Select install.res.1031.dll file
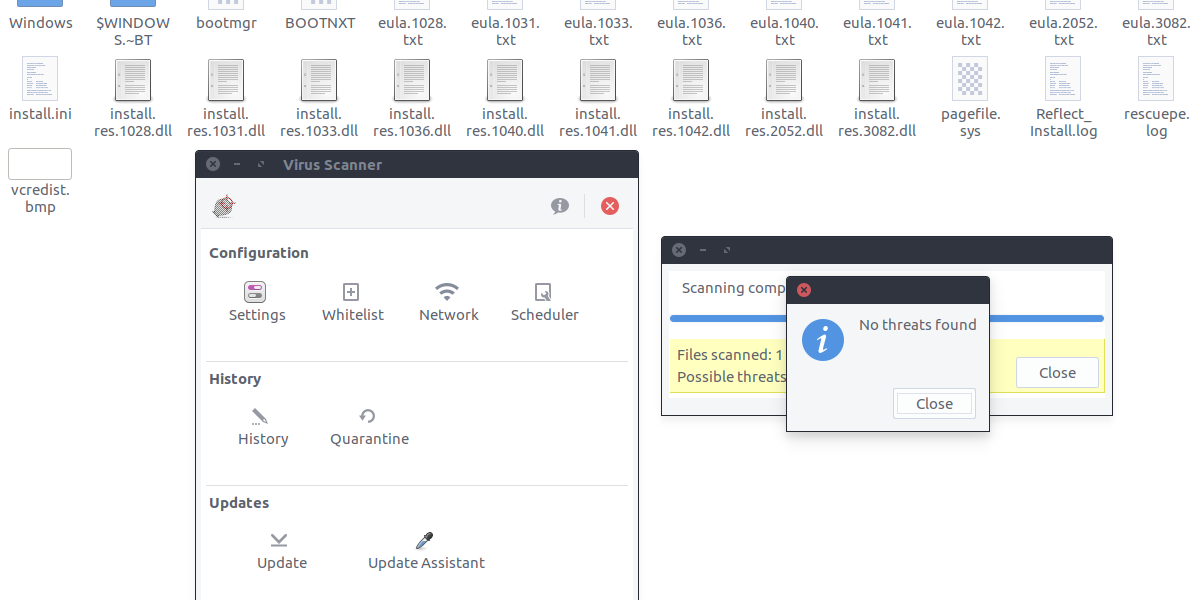Viewport: 1200px width, 600px height. coord(226,98)
